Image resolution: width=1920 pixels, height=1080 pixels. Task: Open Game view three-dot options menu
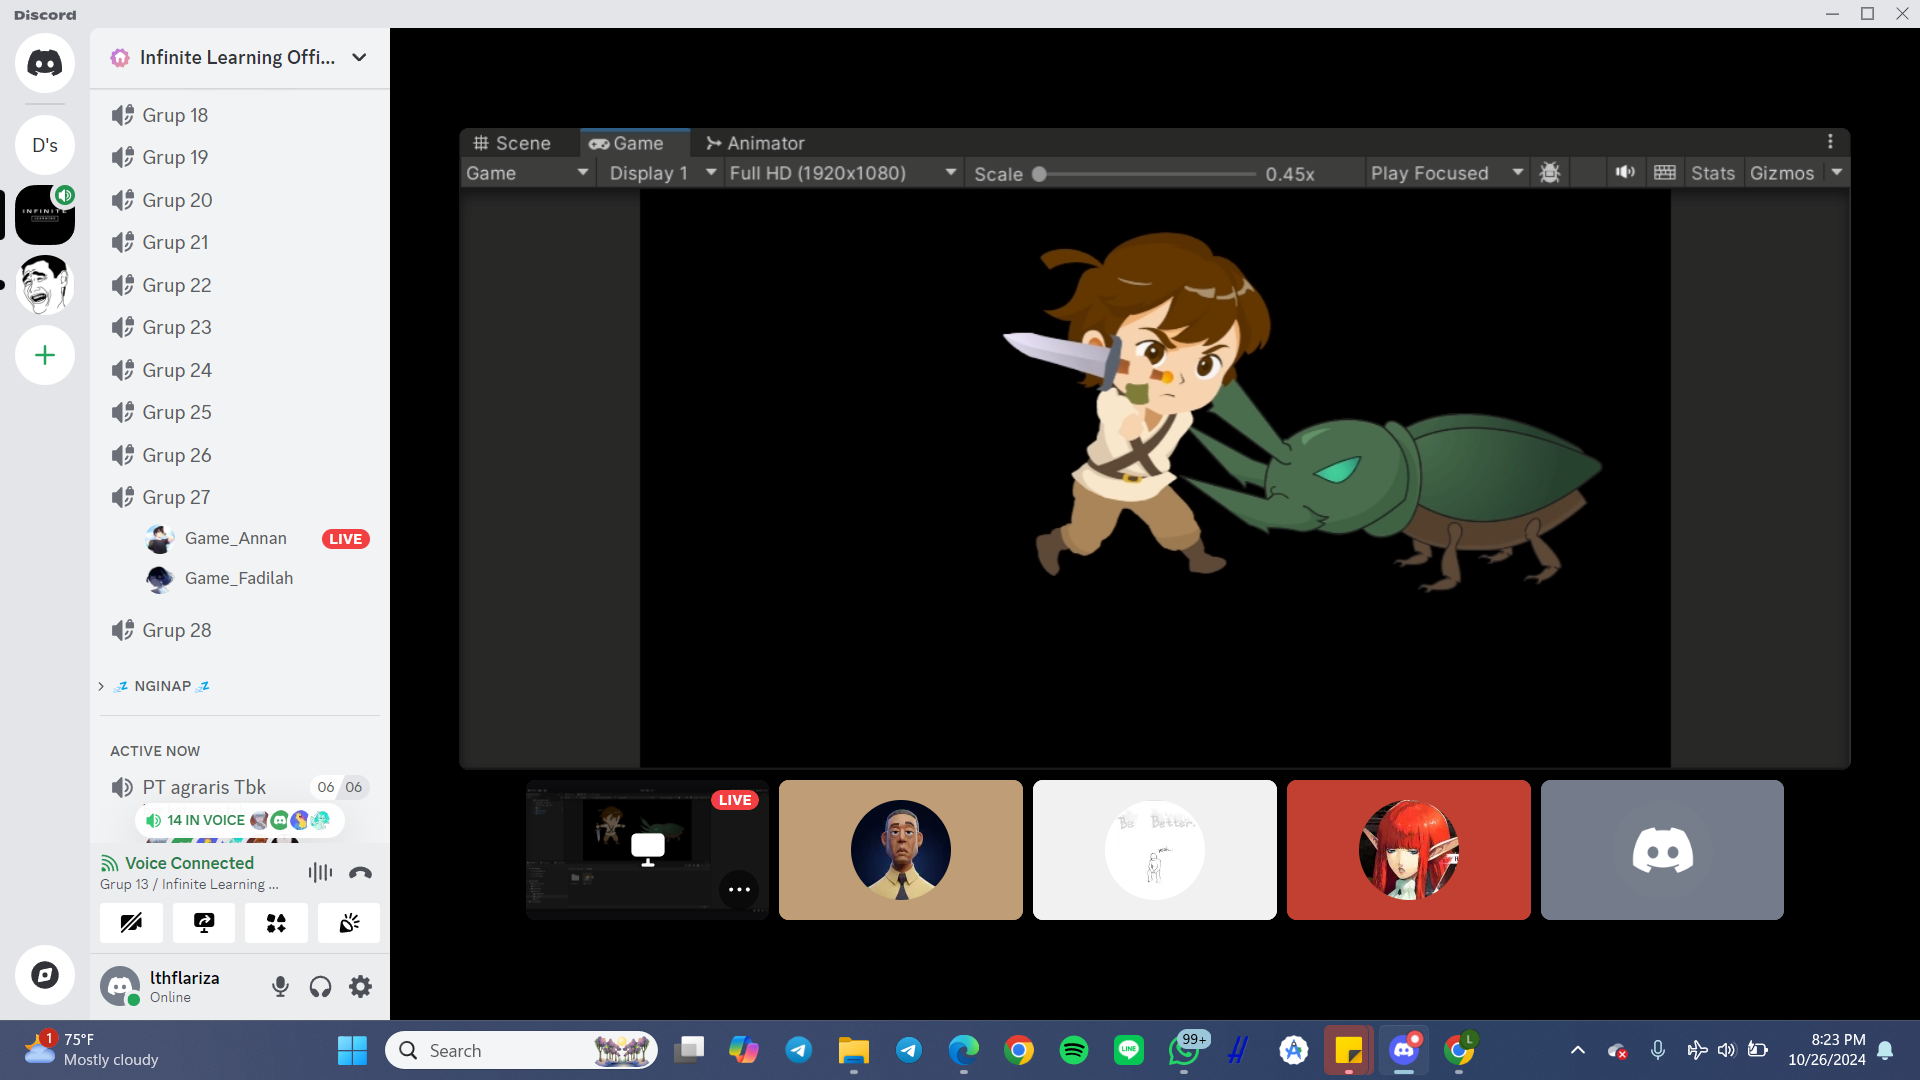(1830, 142)
